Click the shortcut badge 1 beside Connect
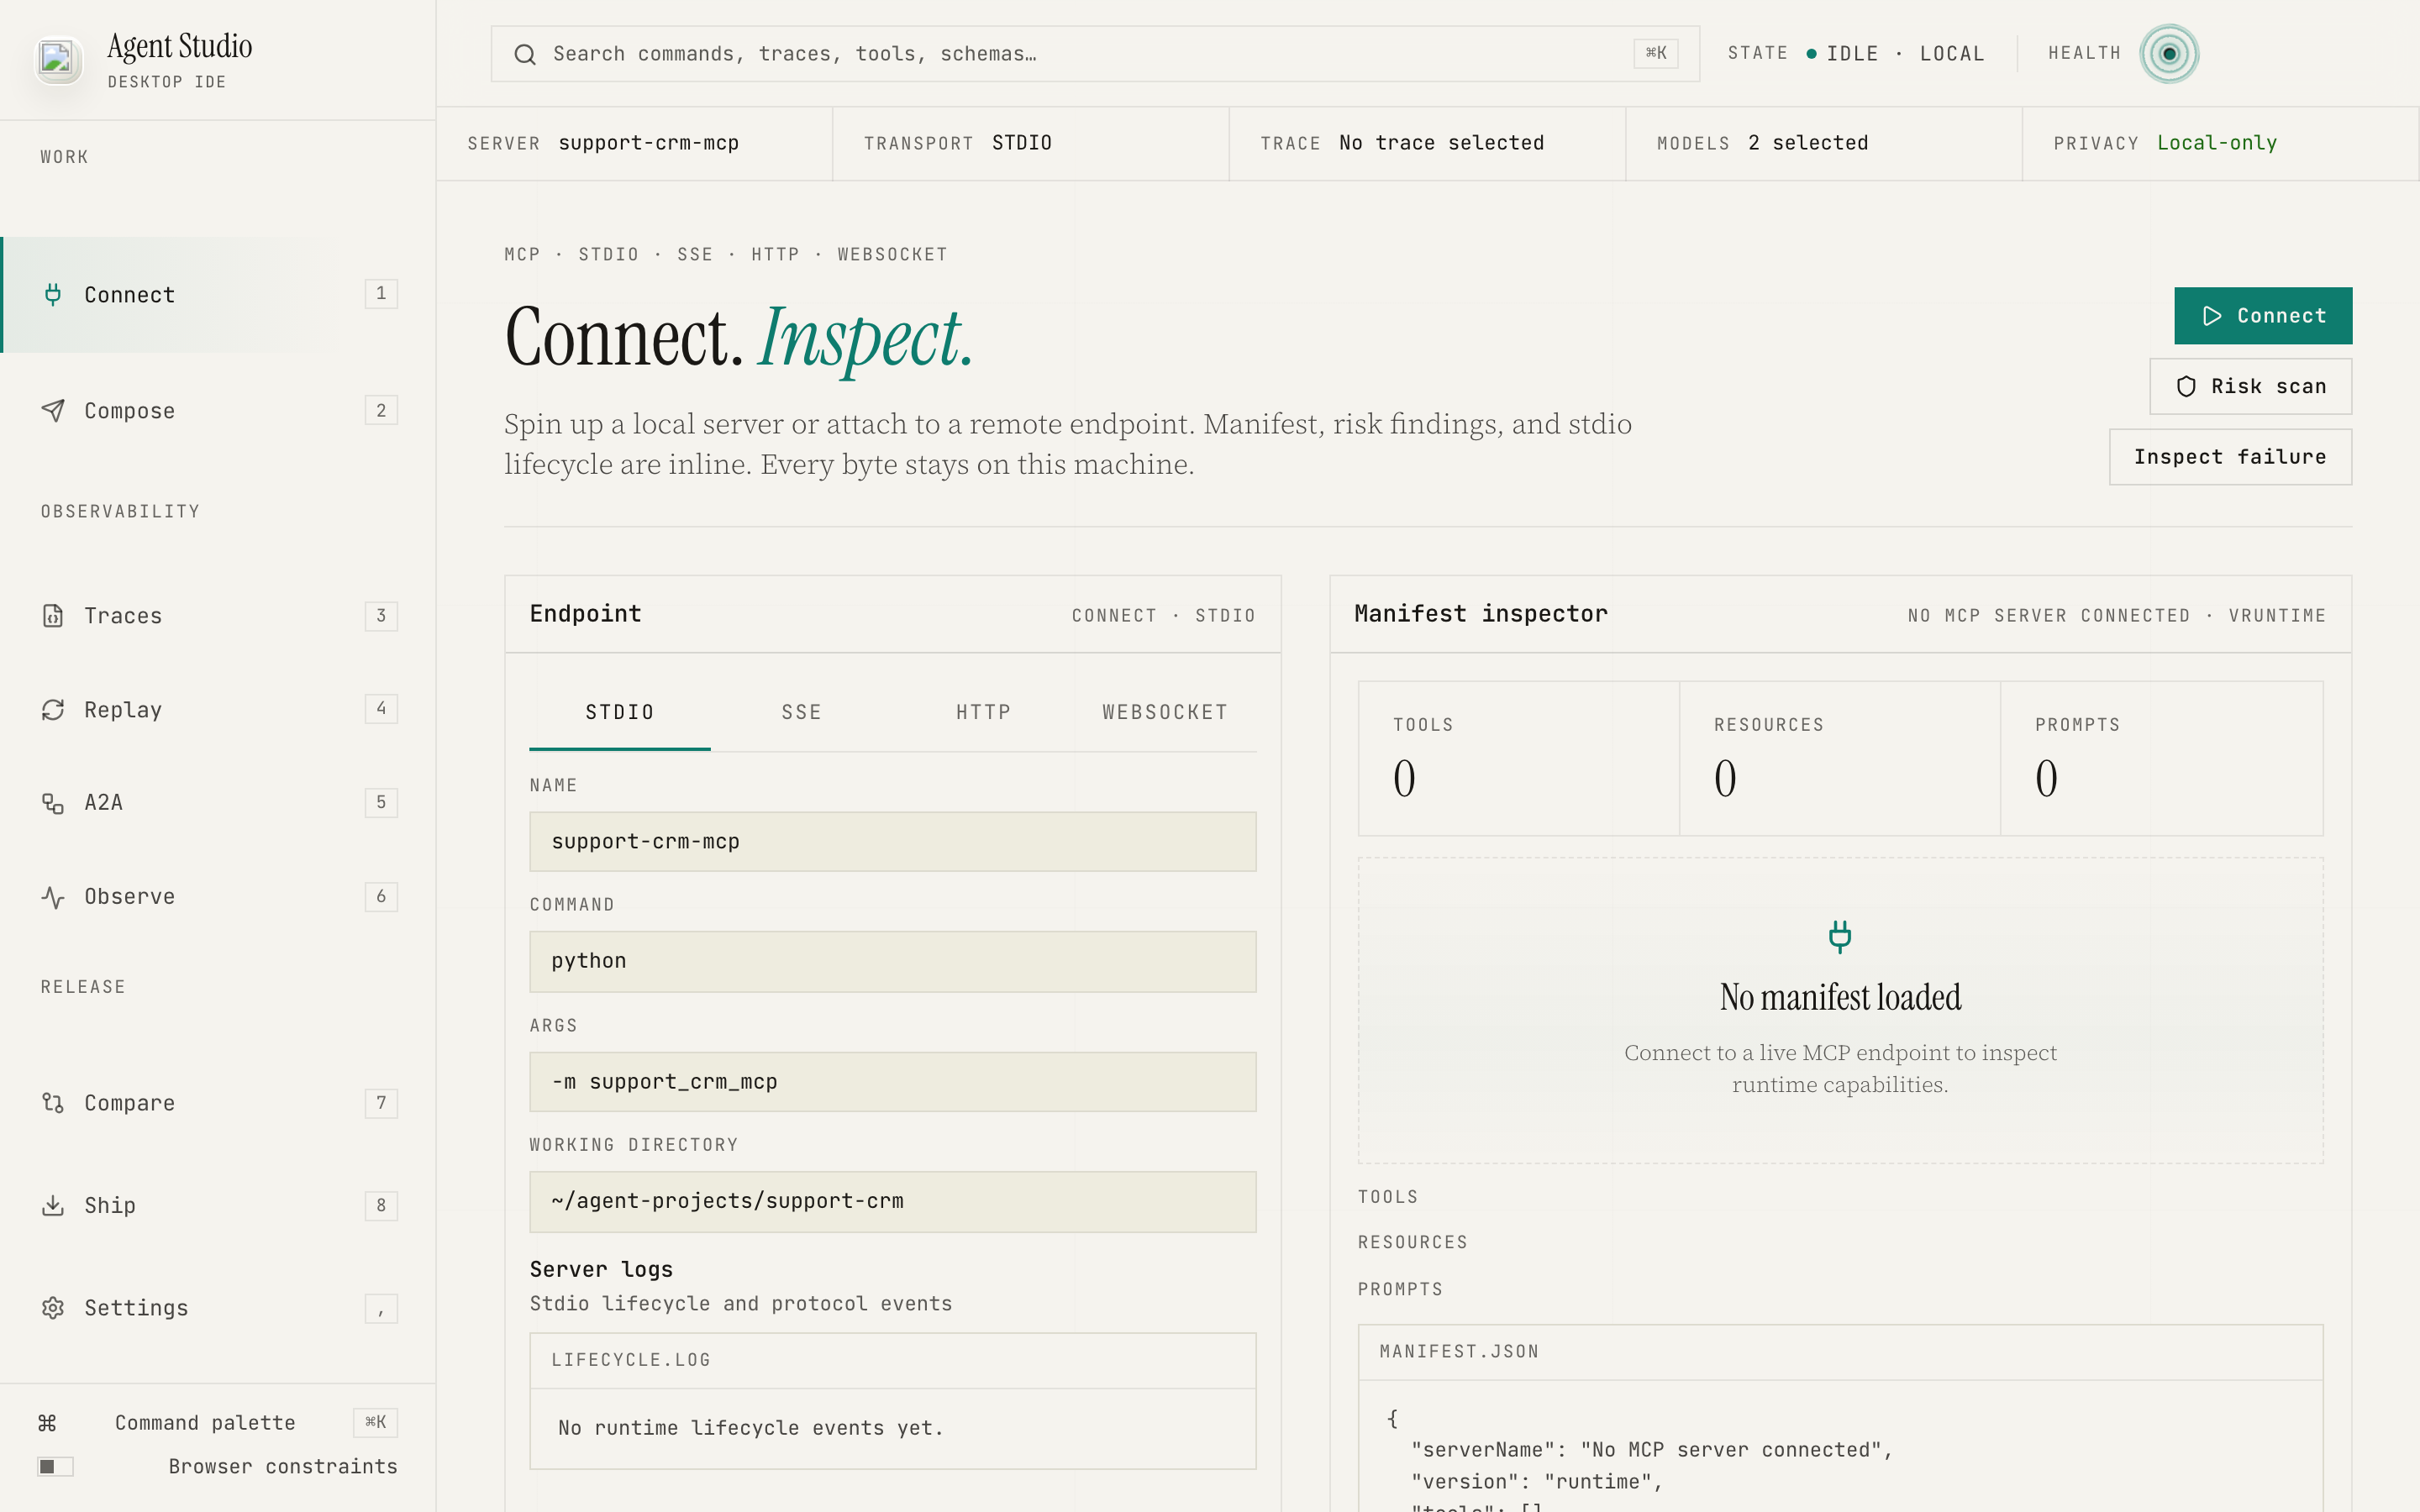This screenshot has height=1512, width=2420. point(381,294)
